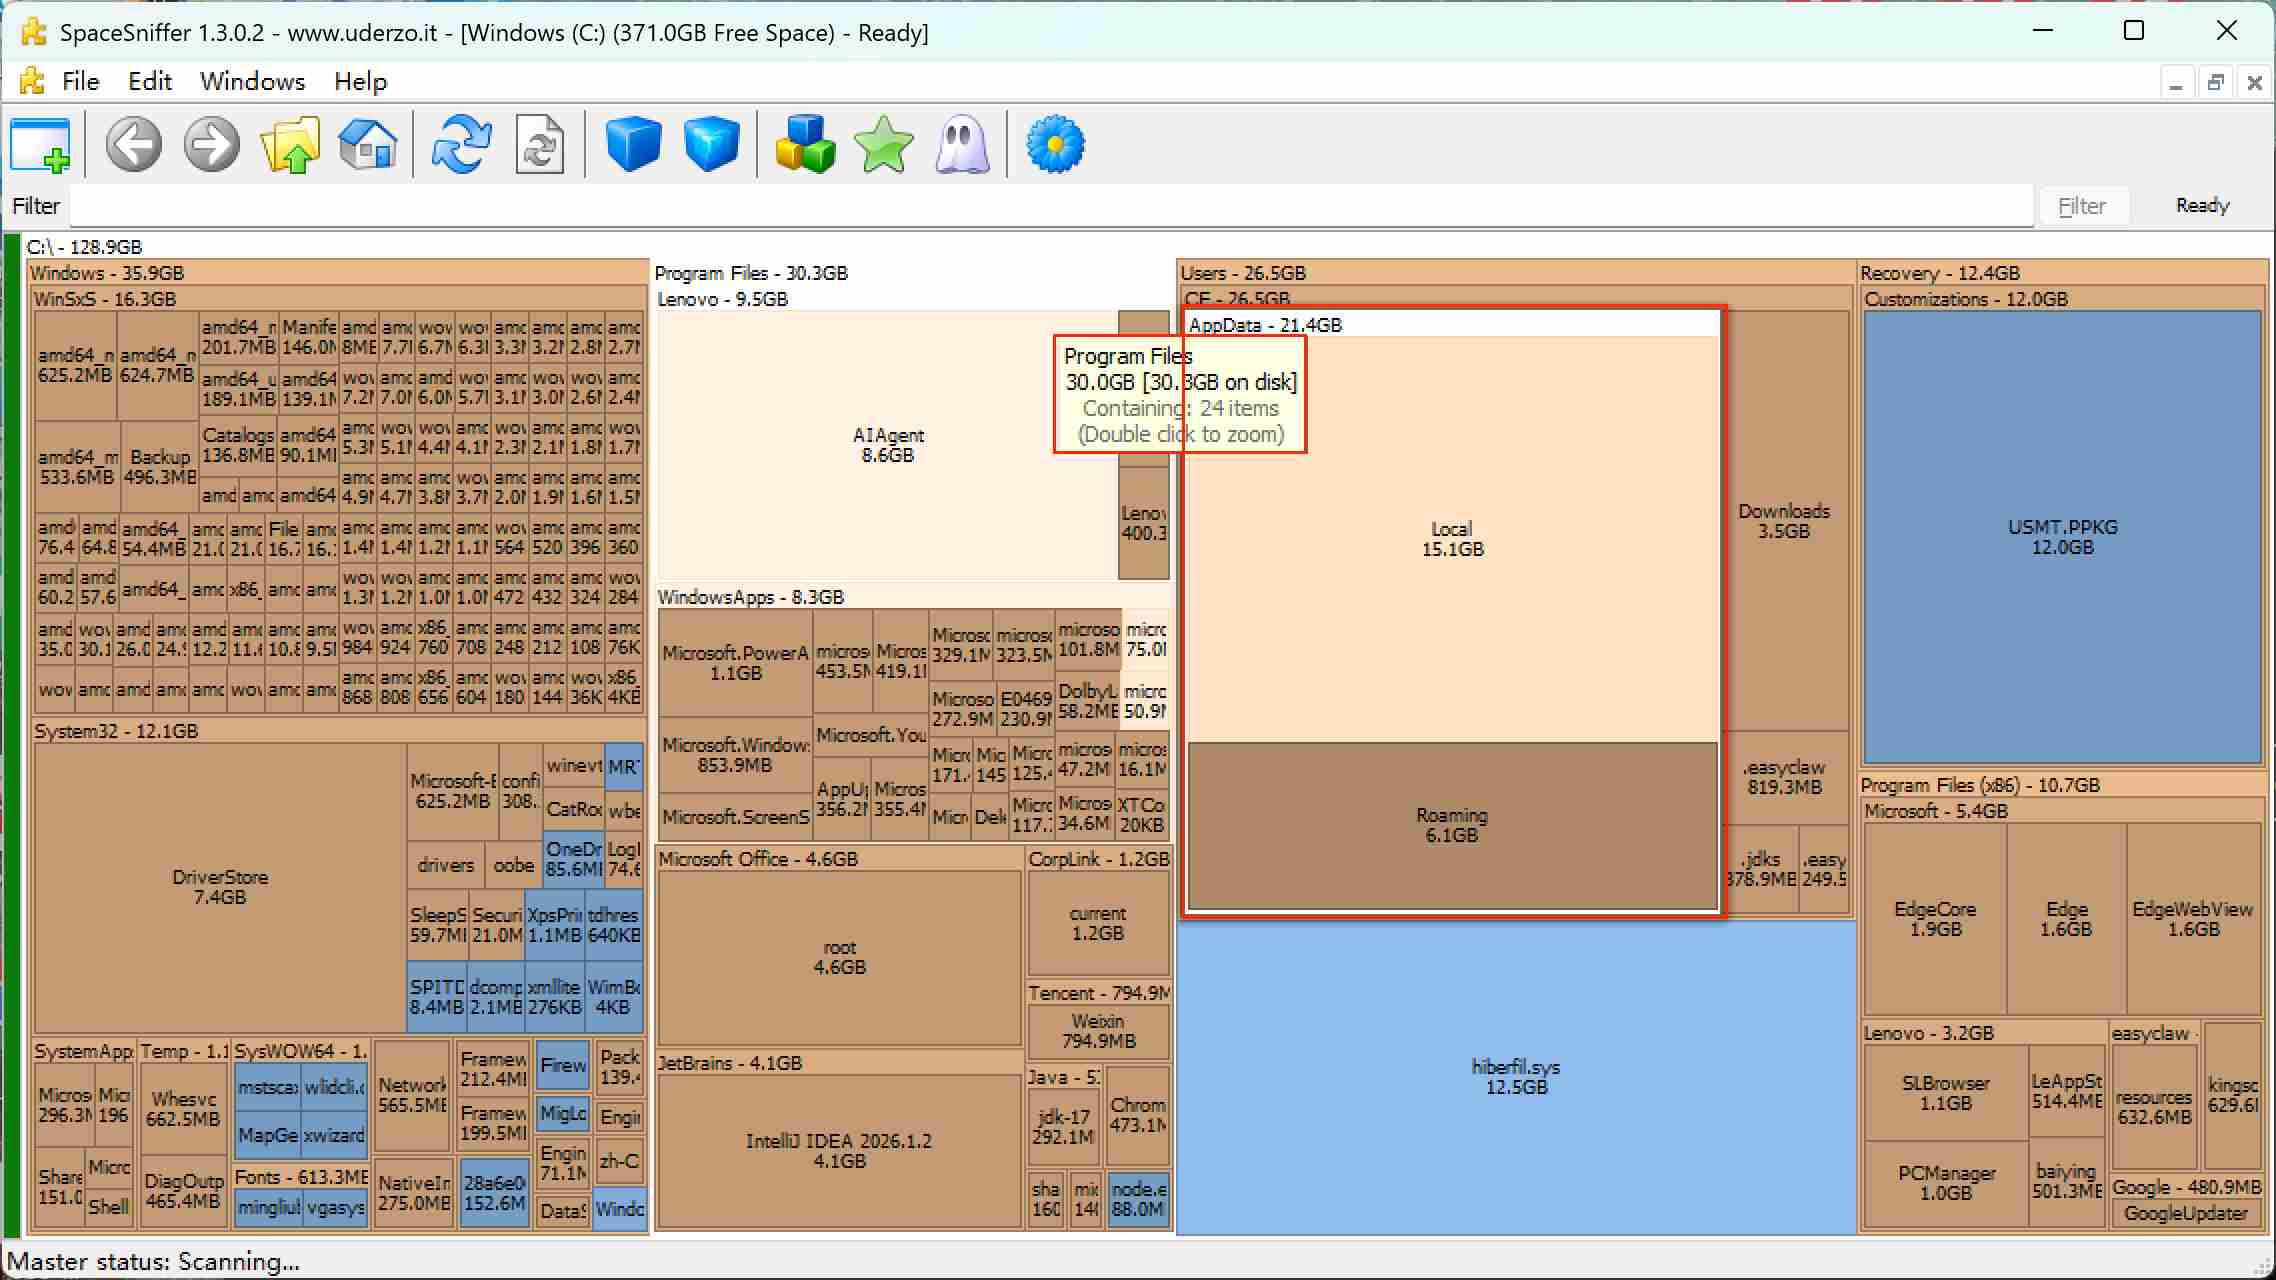Viewport: 2276px width, 1280px height.
Task: Minimize the inner child window
Action: click(x=2176, y=83)
